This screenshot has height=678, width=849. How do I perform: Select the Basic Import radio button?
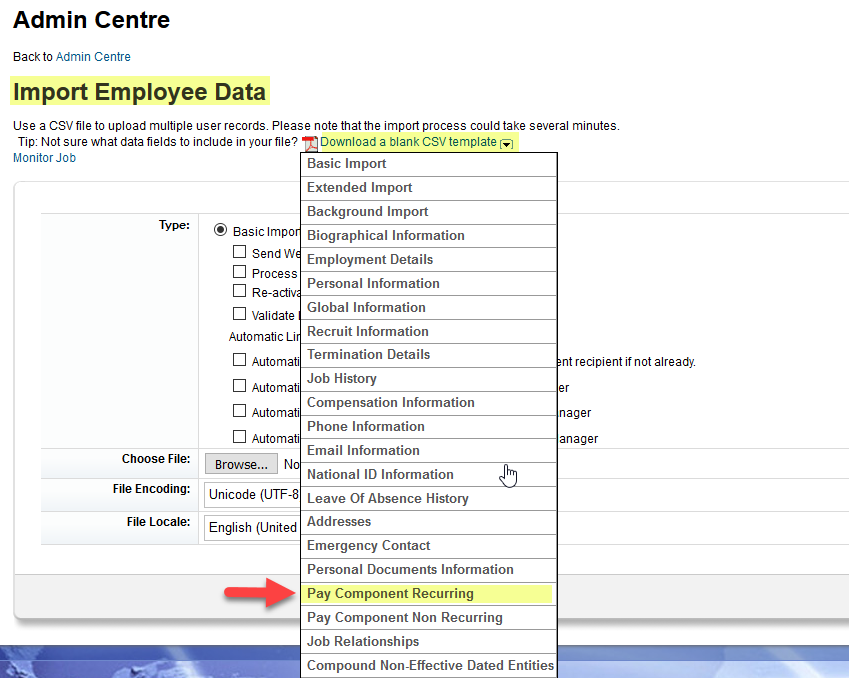pos(220,230)
